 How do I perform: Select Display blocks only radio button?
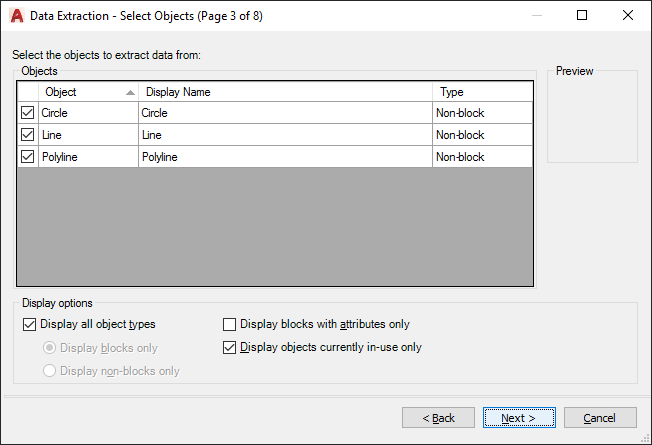pyautogui.click(x=49, y=348)
